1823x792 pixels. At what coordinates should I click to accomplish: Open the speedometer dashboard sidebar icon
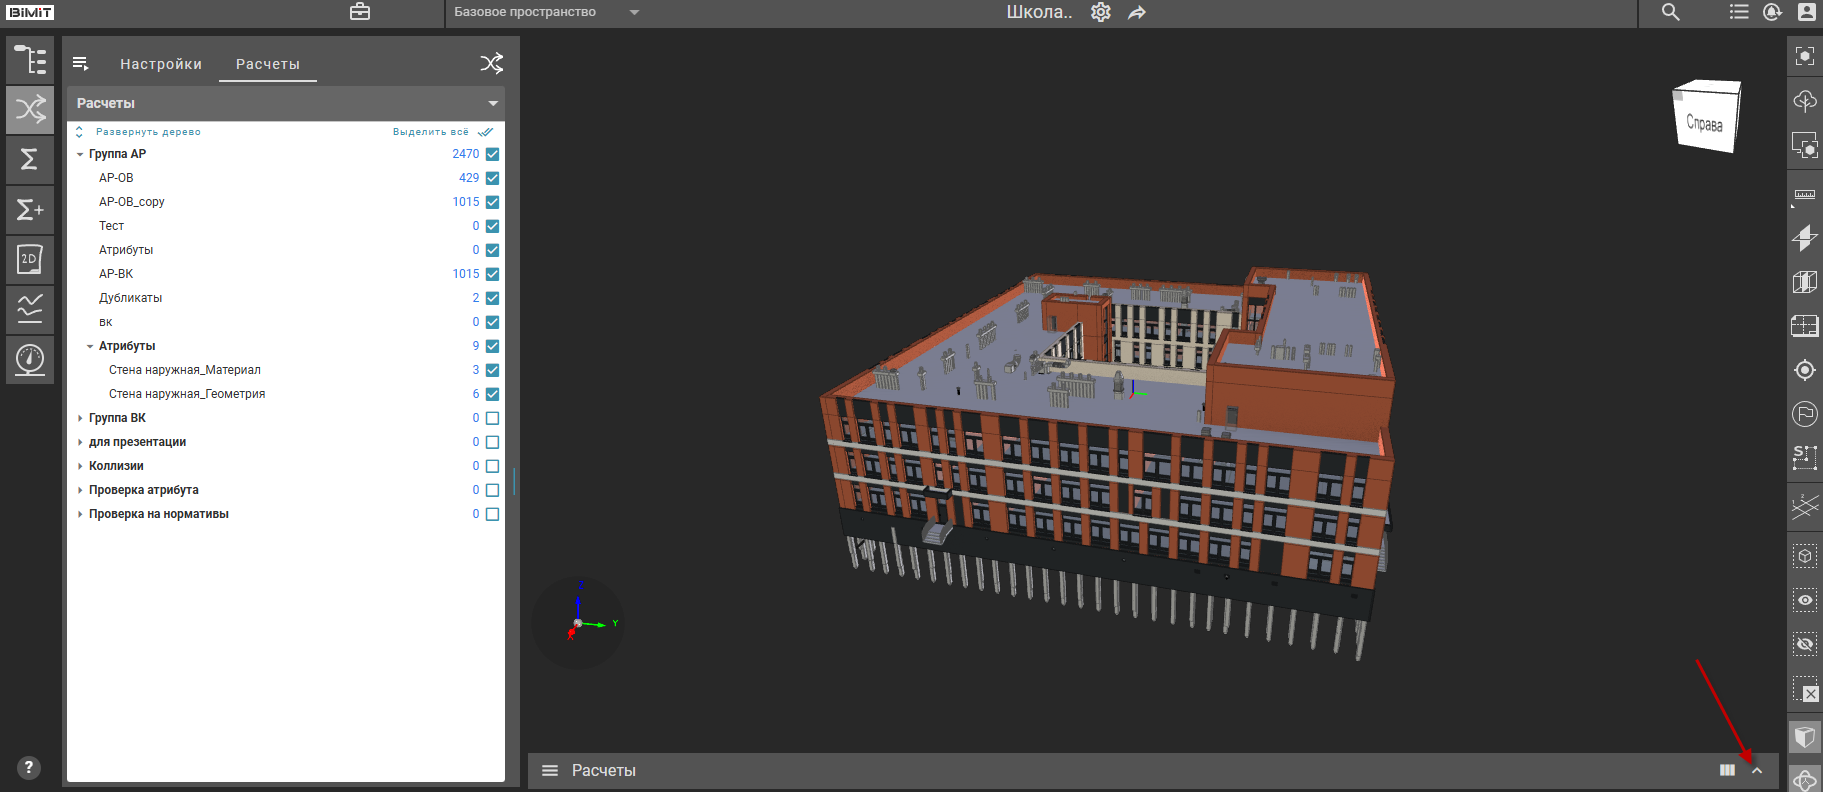coord(30,359)
